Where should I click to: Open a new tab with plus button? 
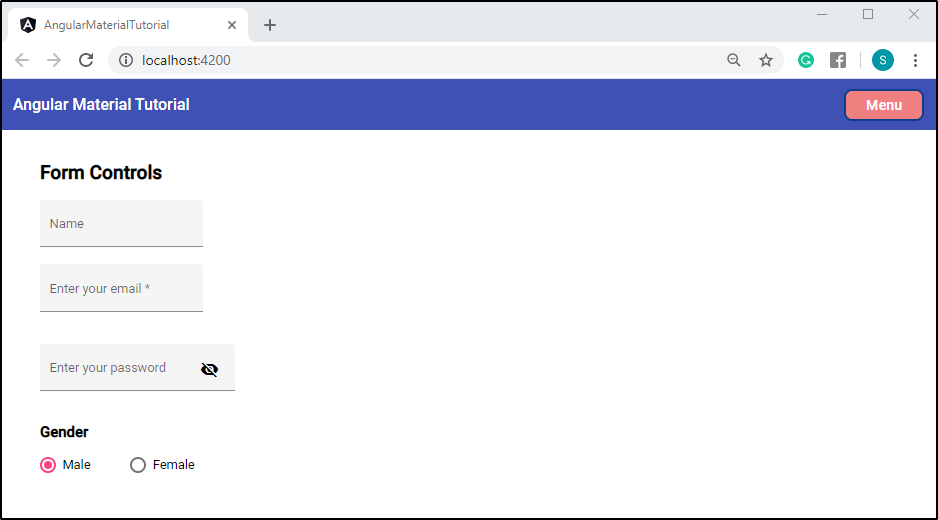270,25
